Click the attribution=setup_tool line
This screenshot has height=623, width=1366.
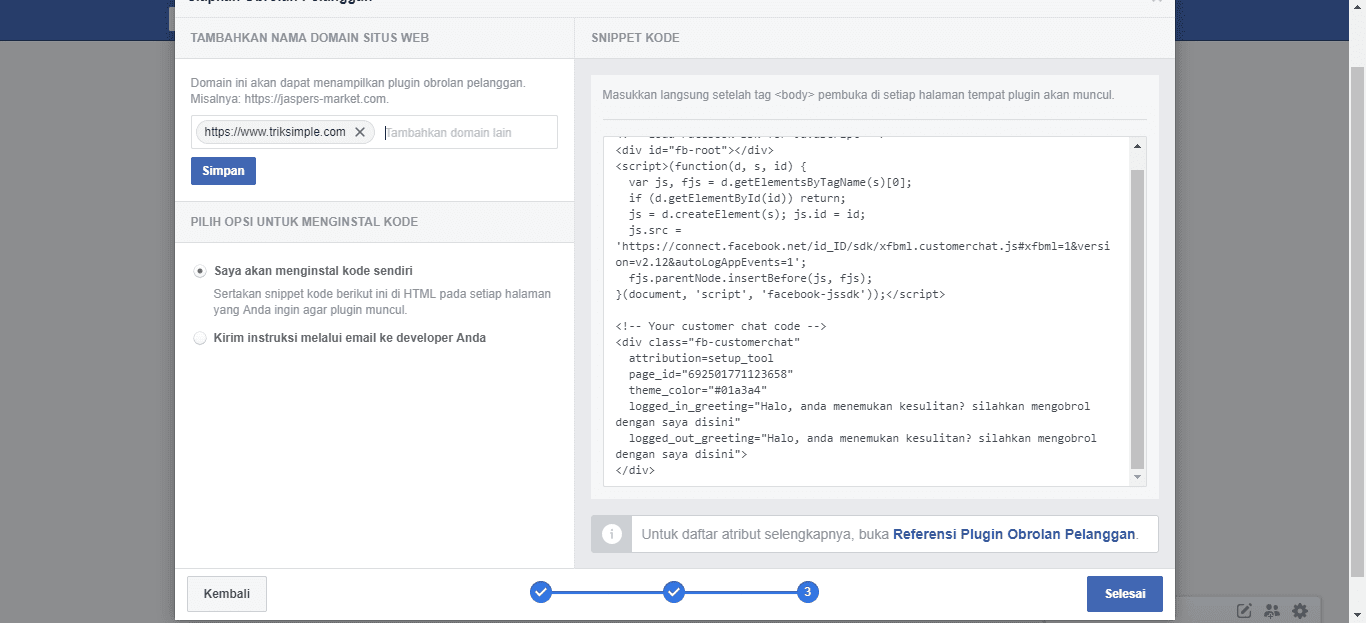point(701,358)
